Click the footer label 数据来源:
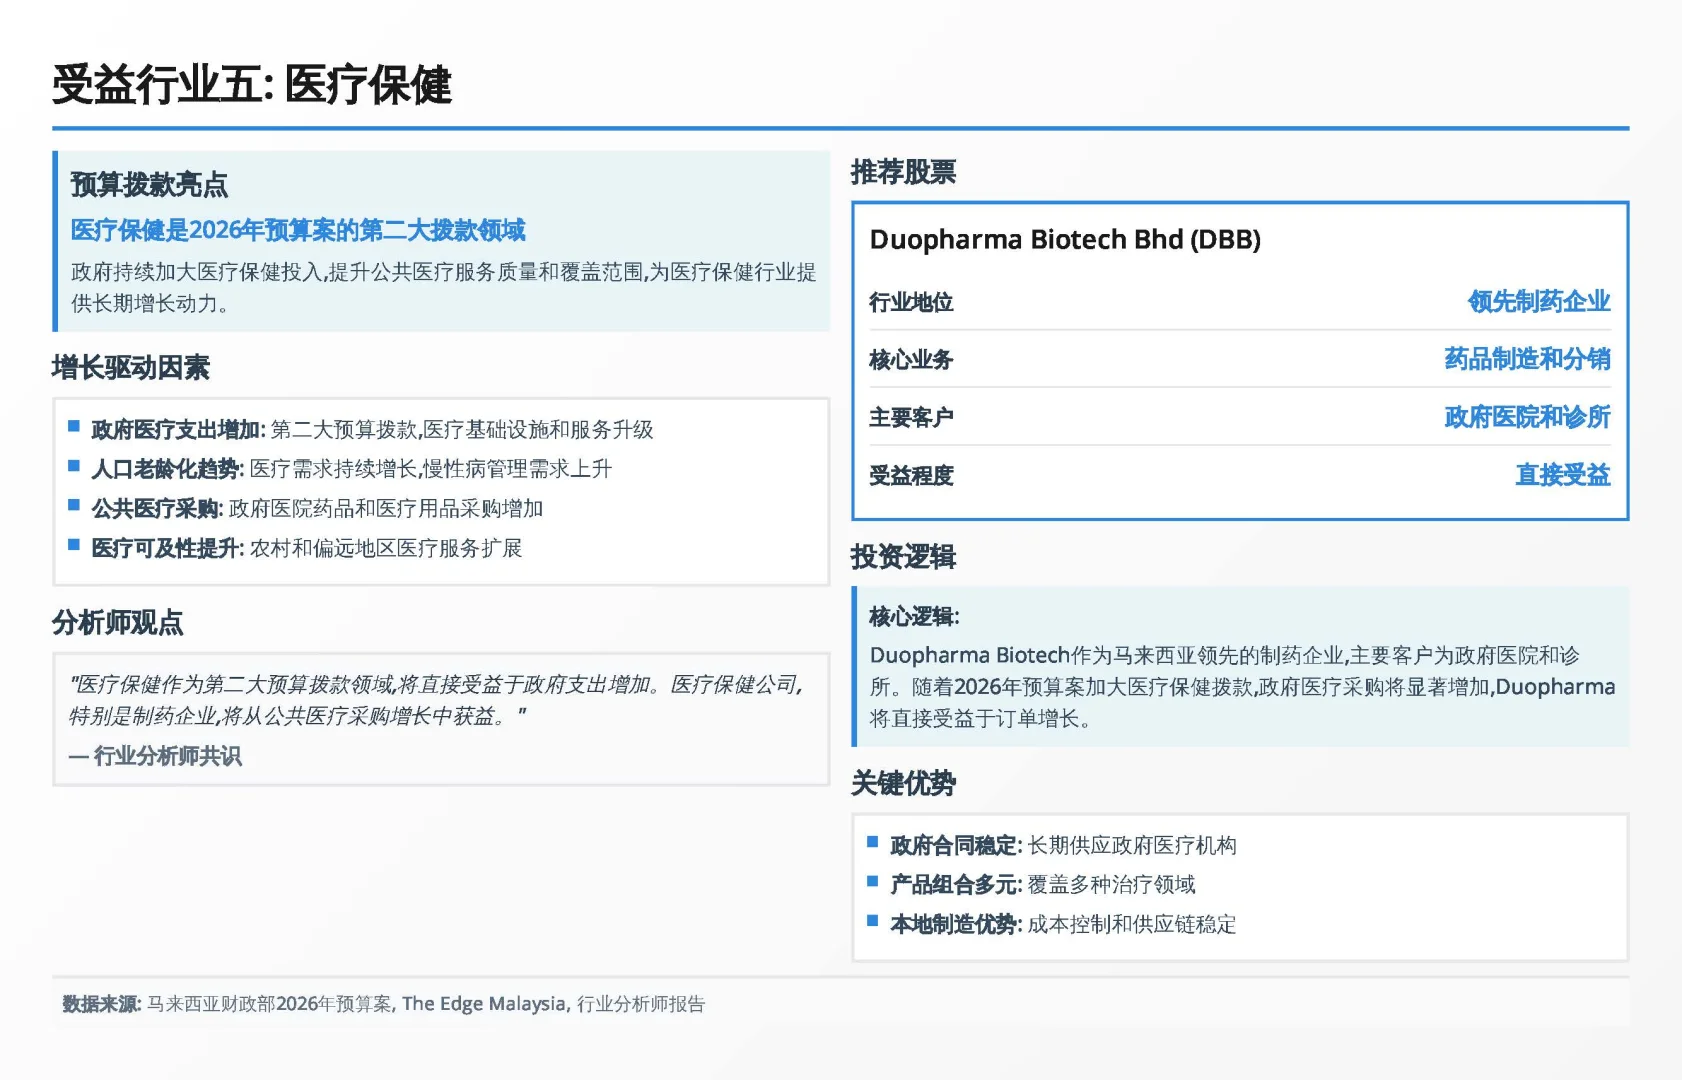 coord(102,1004)
